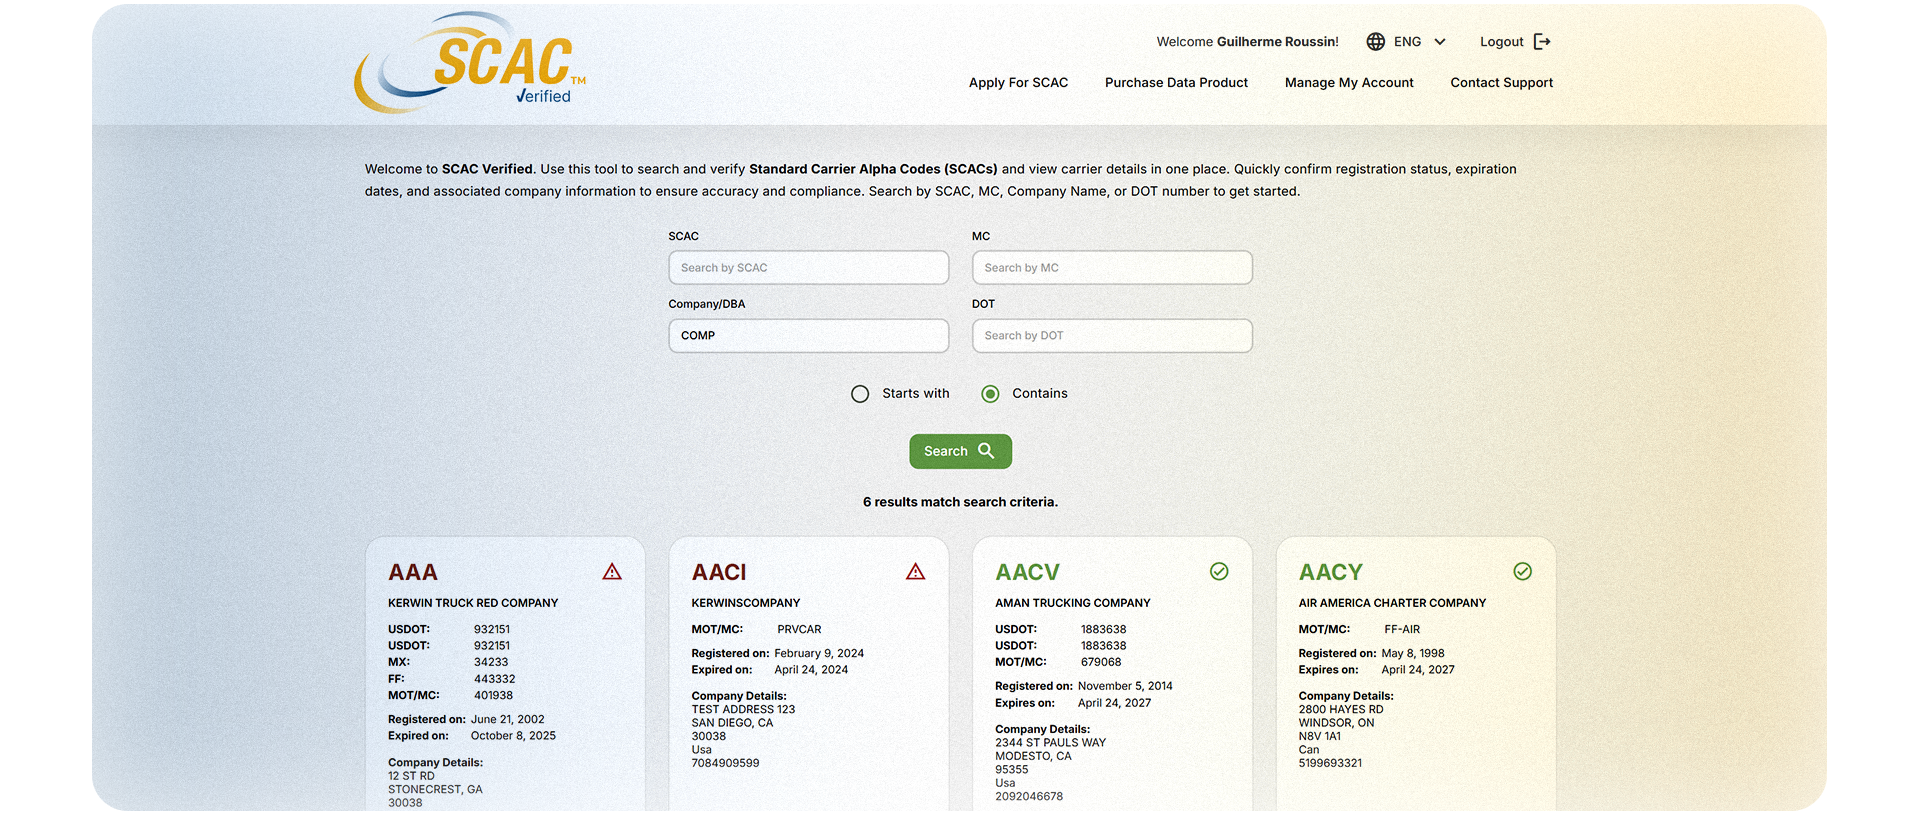Click the AACY card title
This screenshot has height=816, width=1920.
[1330, 573]
